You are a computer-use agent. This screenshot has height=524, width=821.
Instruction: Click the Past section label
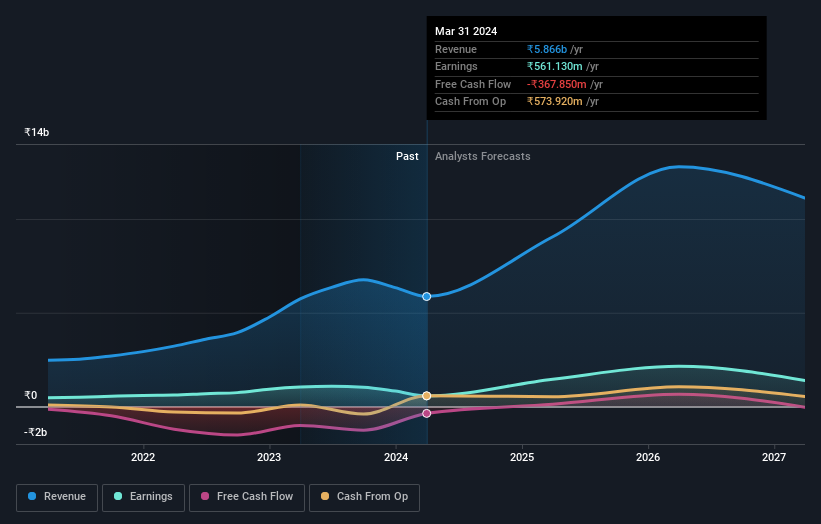[x=407, y=156]
